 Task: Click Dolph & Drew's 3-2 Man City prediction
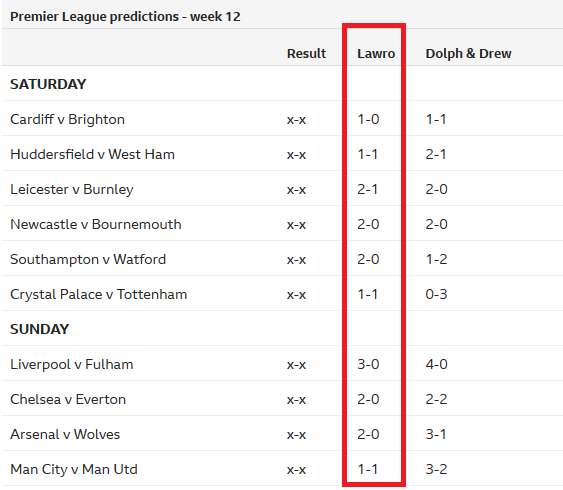(436, 469)
